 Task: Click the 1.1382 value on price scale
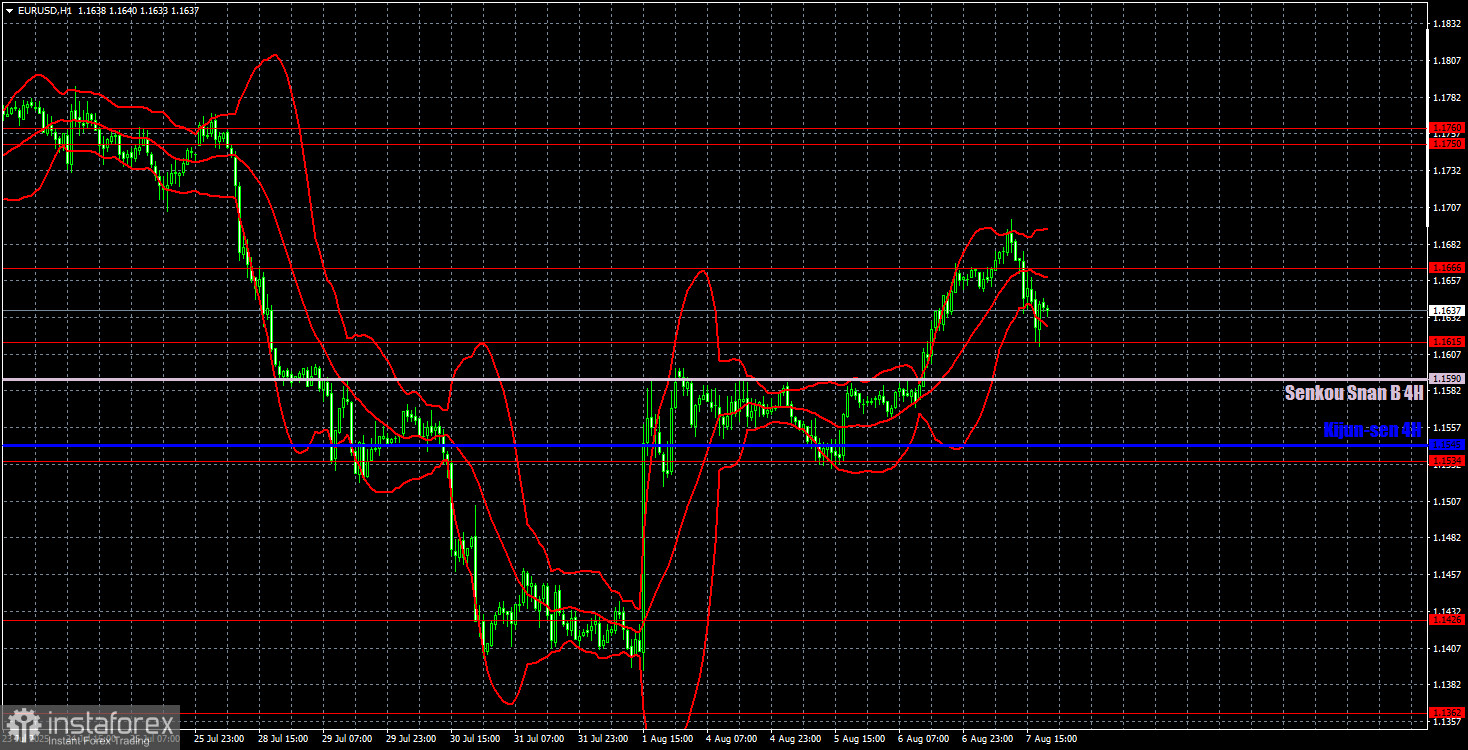click(1446, 685)
